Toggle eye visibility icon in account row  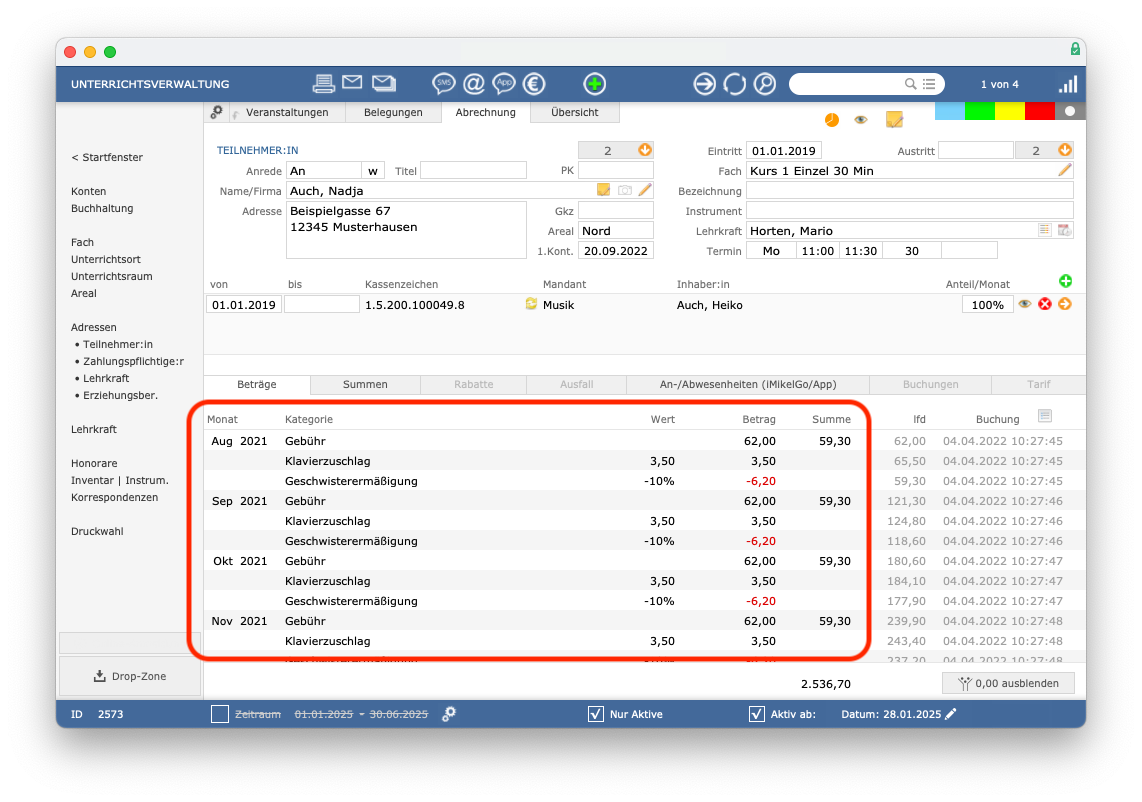point(1025,304)
